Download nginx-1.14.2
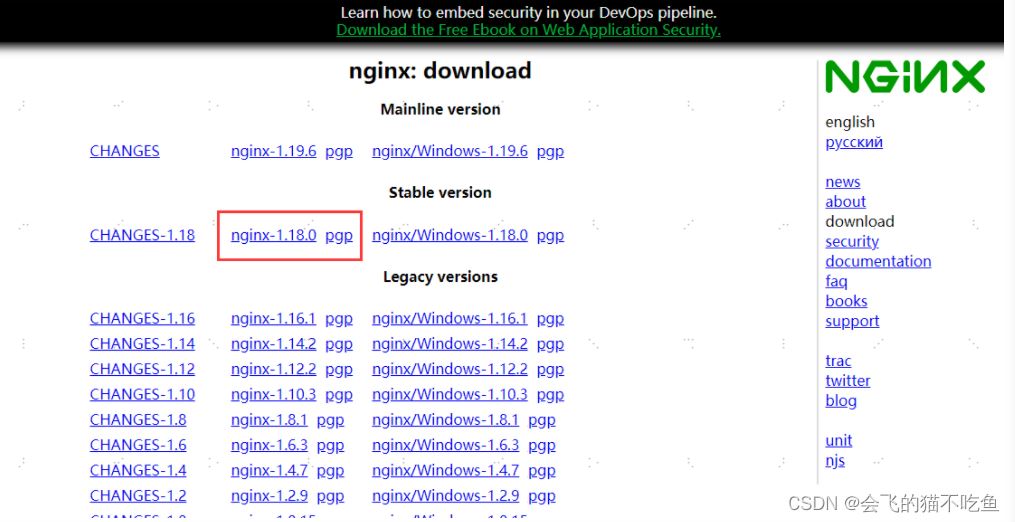Viewport: 1015px width, 522px height. pyautogui.click(x=273, y=344)
